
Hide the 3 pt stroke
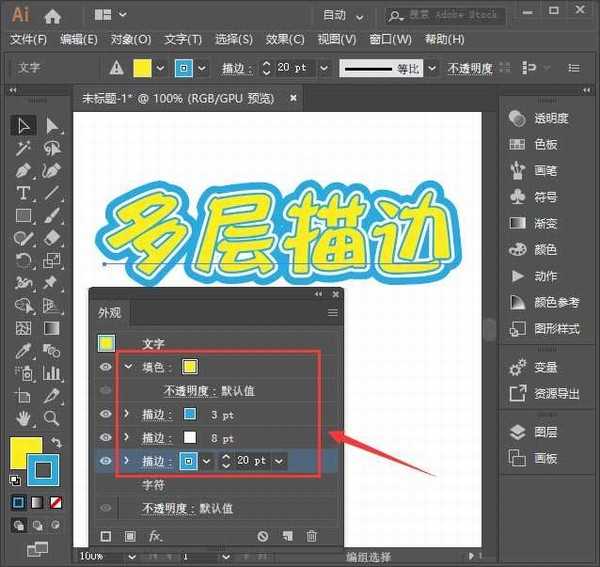tap(106, 414)
